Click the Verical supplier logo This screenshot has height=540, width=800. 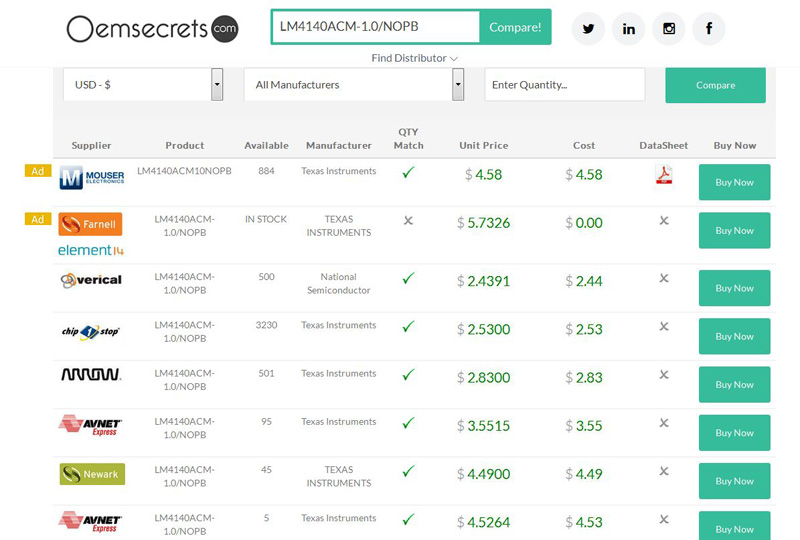[91, 280]
